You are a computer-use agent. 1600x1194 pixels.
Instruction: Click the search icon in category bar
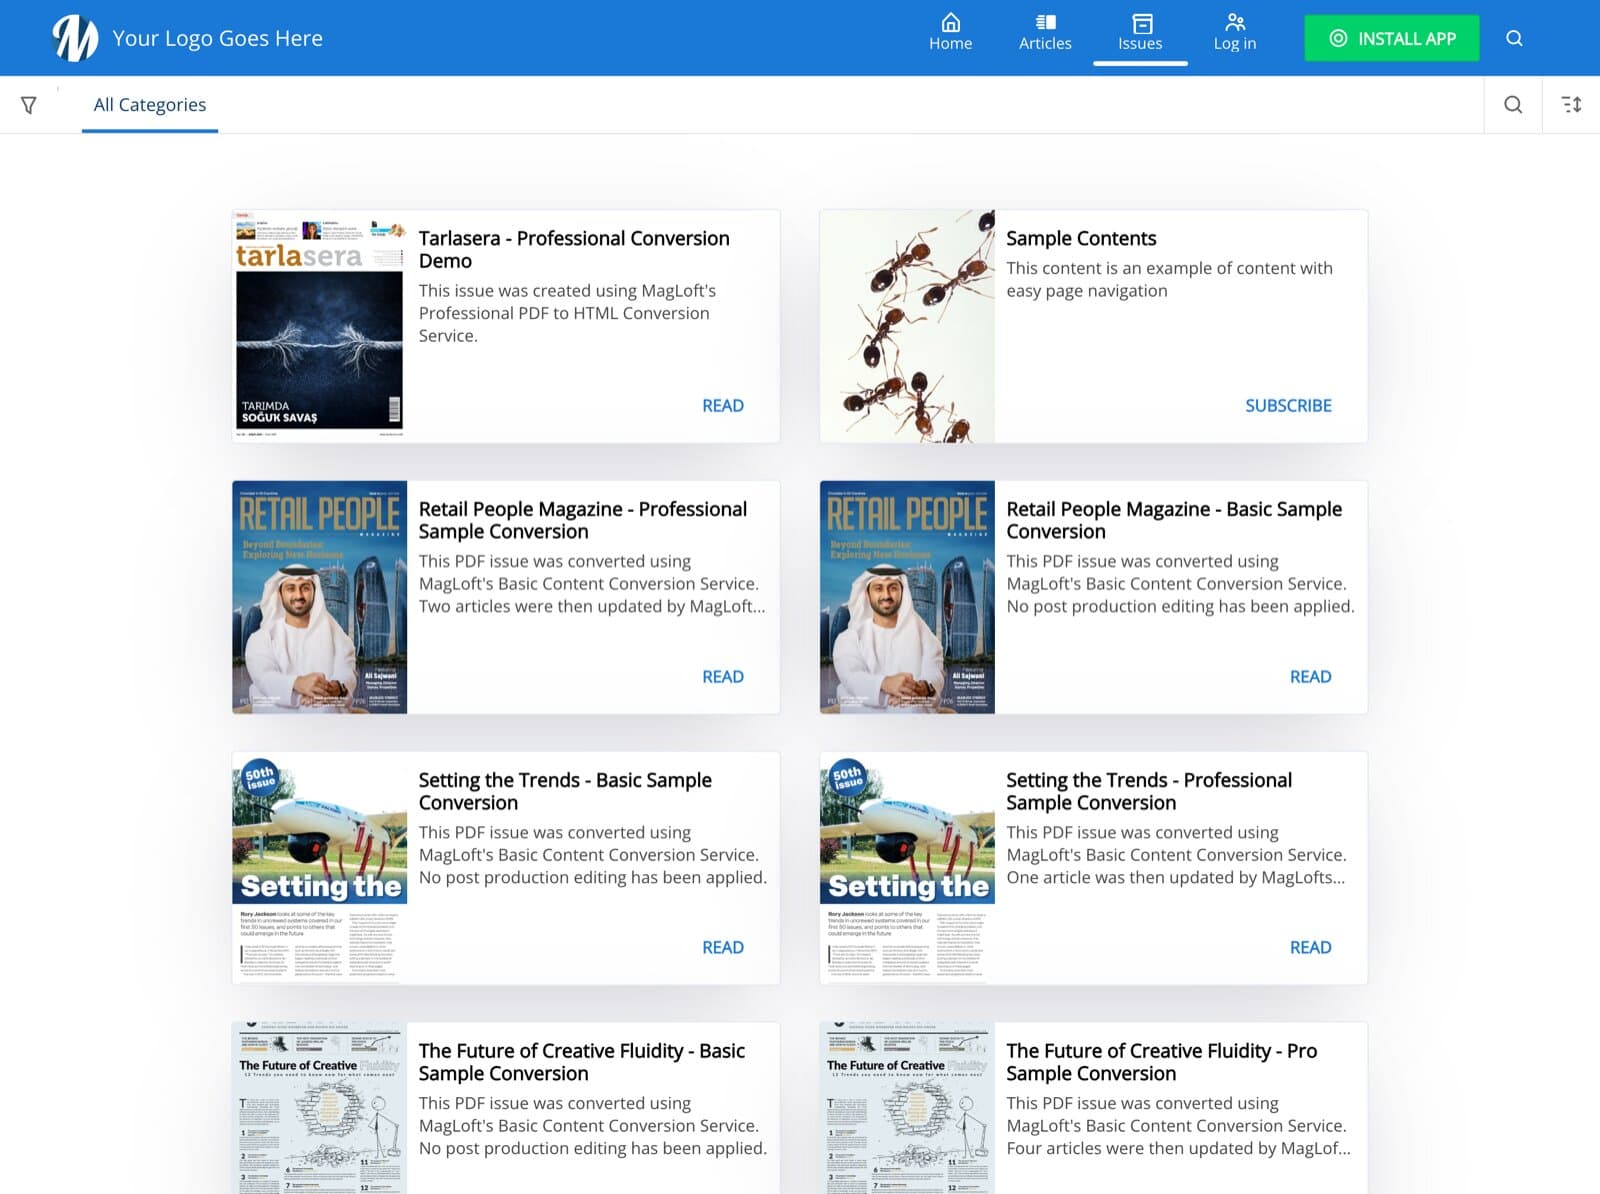(1513, 105)
